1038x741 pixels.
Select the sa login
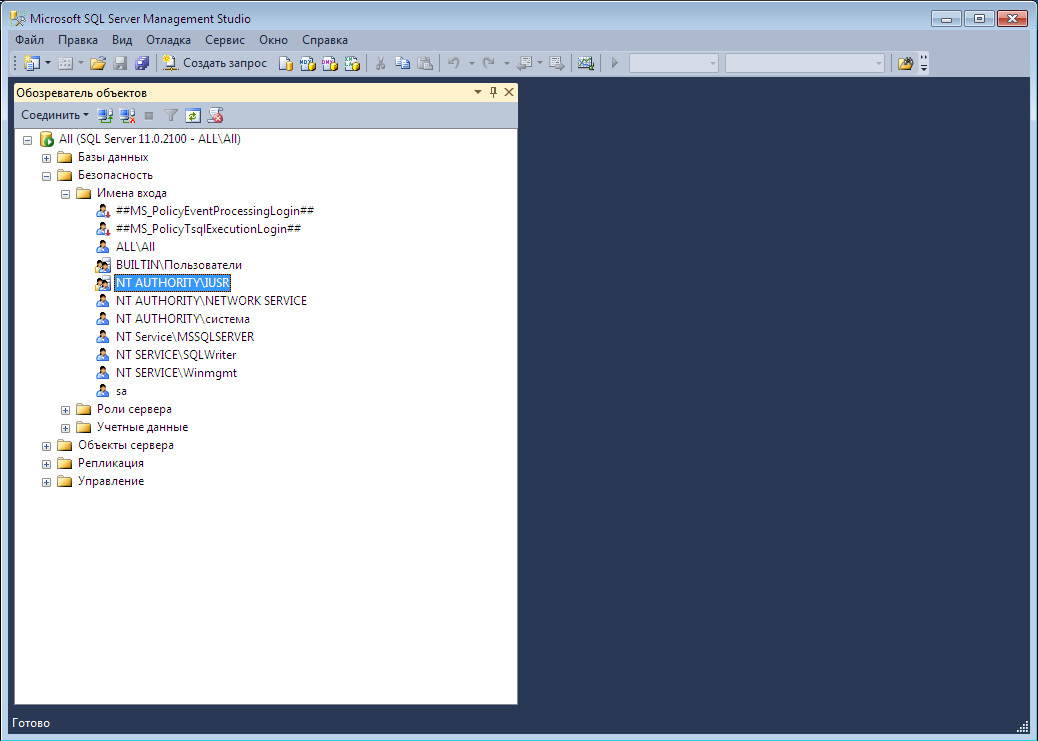point(121,391)
